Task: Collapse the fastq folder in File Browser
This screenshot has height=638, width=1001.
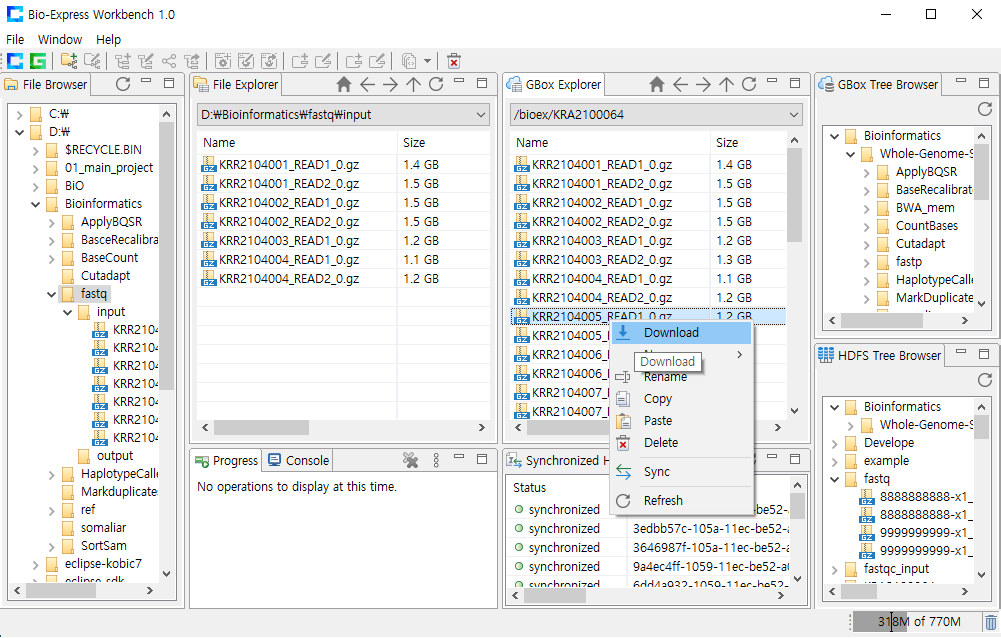Action: [51, 294]
